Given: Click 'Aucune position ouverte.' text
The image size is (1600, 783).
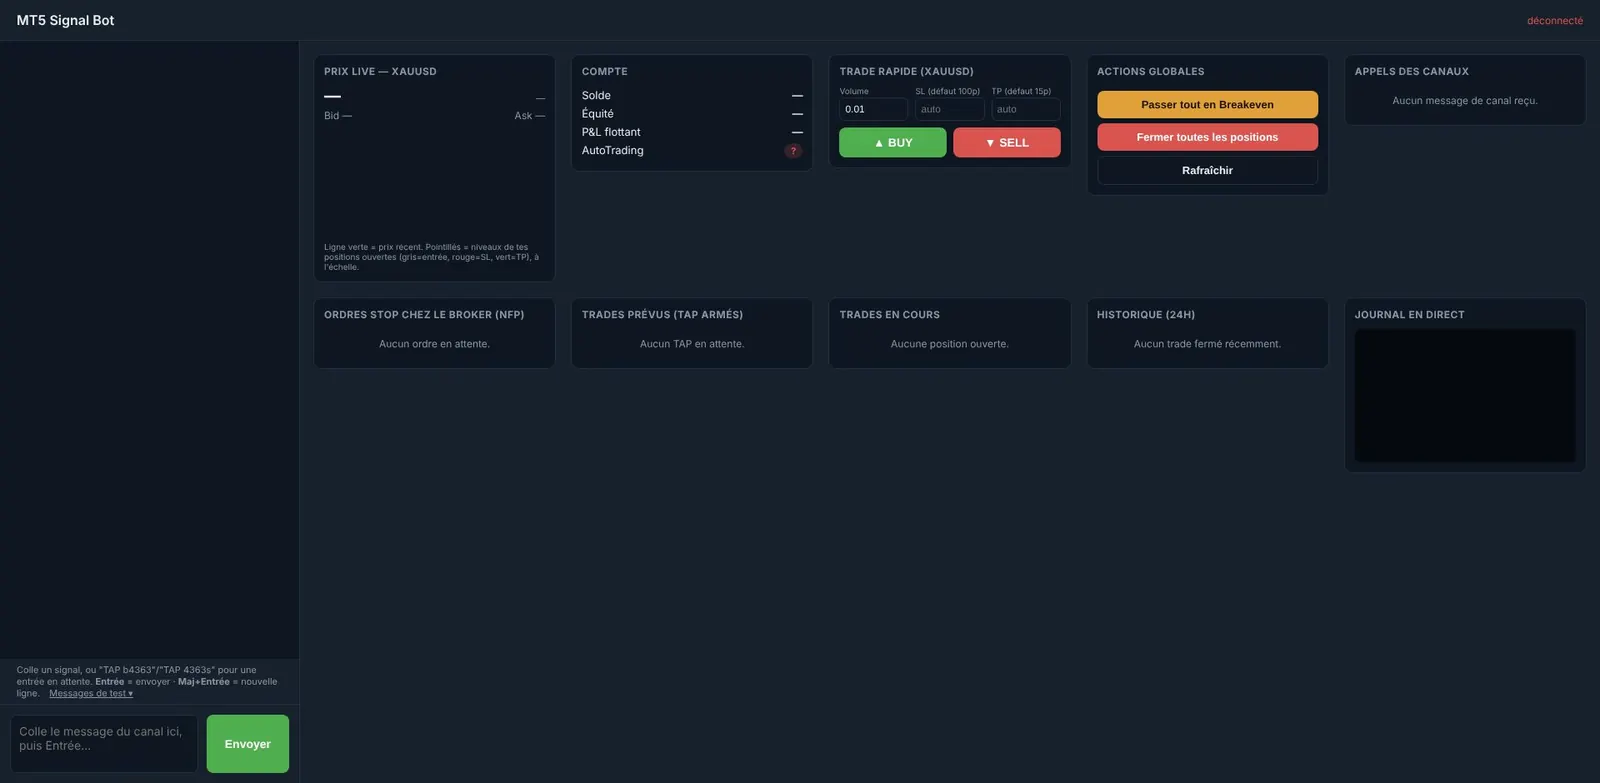Looking at the screenshot, I should 950,344.
